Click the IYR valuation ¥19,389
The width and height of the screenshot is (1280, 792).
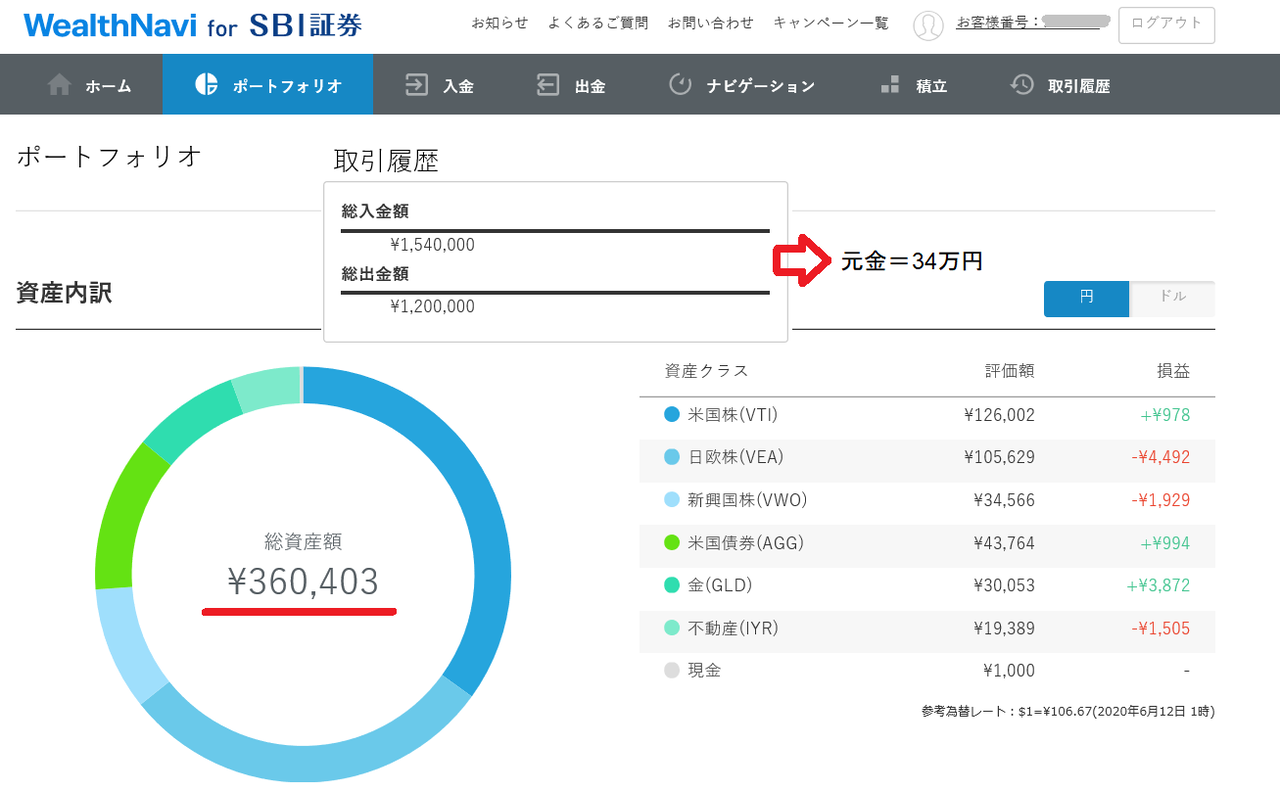1004,628
